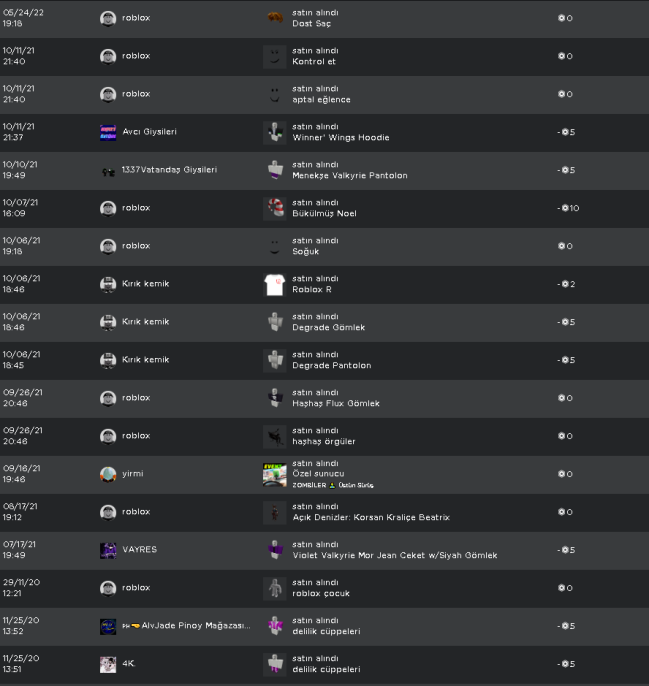Go to the VAYRES seller profile
This screenshot has height=686, width=649.
click(139, 550)
